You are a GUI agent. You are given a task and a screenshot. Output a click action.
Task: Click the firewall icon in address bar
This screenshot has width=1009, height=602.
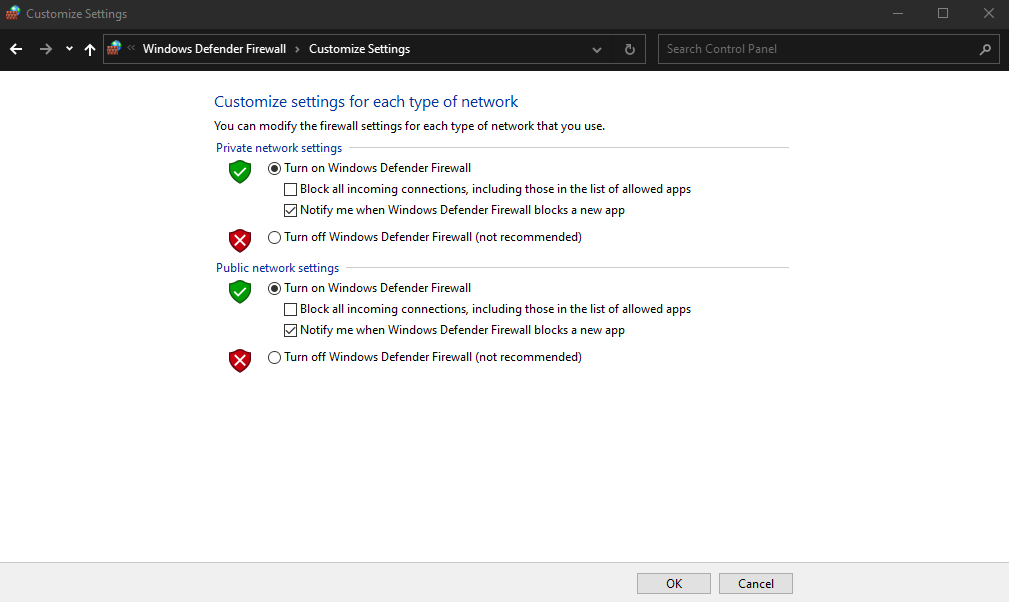pyautogui.click(x=115, y=48)
